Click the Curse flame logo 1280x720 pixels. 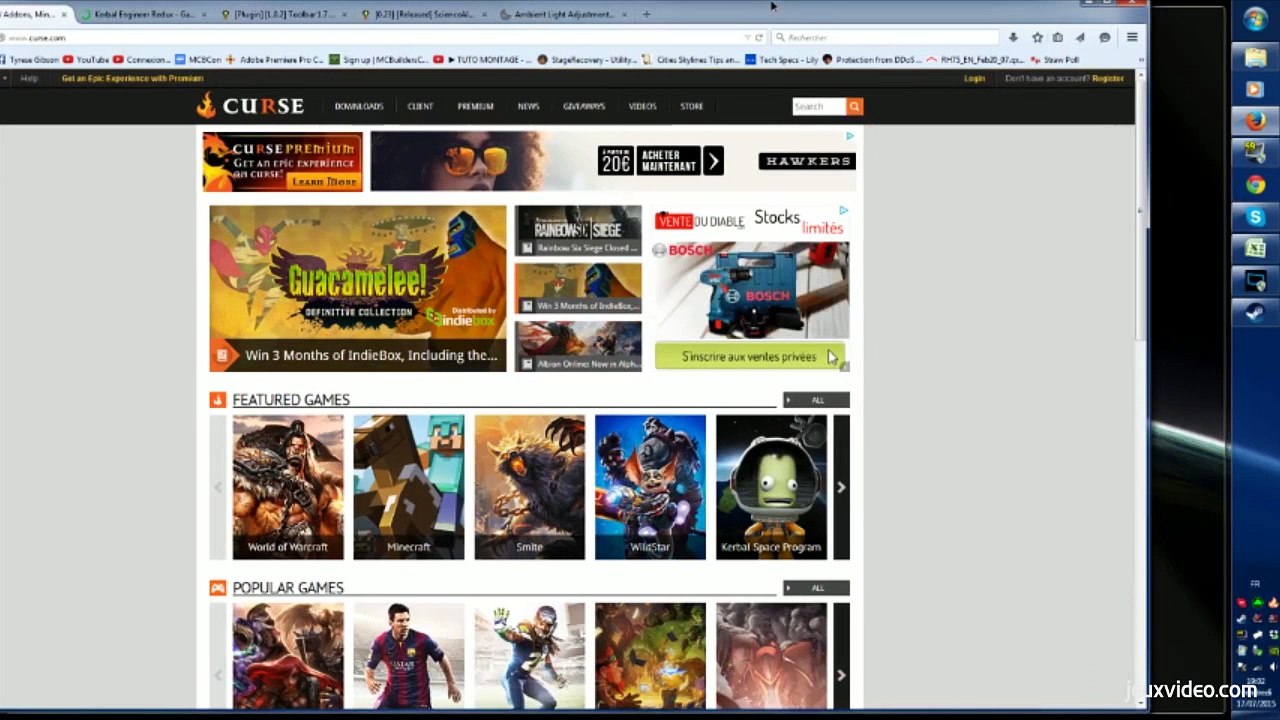coord(206,105)
